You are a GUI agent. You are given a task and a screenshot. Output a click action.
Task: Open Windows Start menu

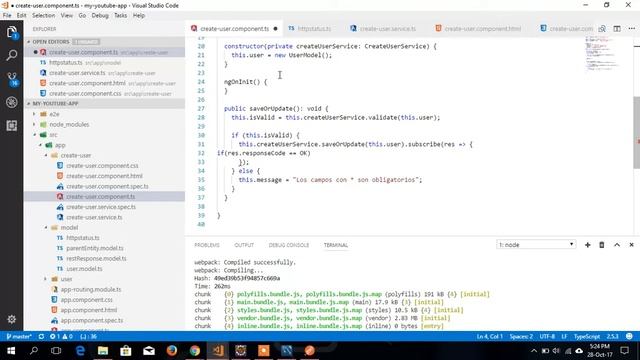coord(11,351)
